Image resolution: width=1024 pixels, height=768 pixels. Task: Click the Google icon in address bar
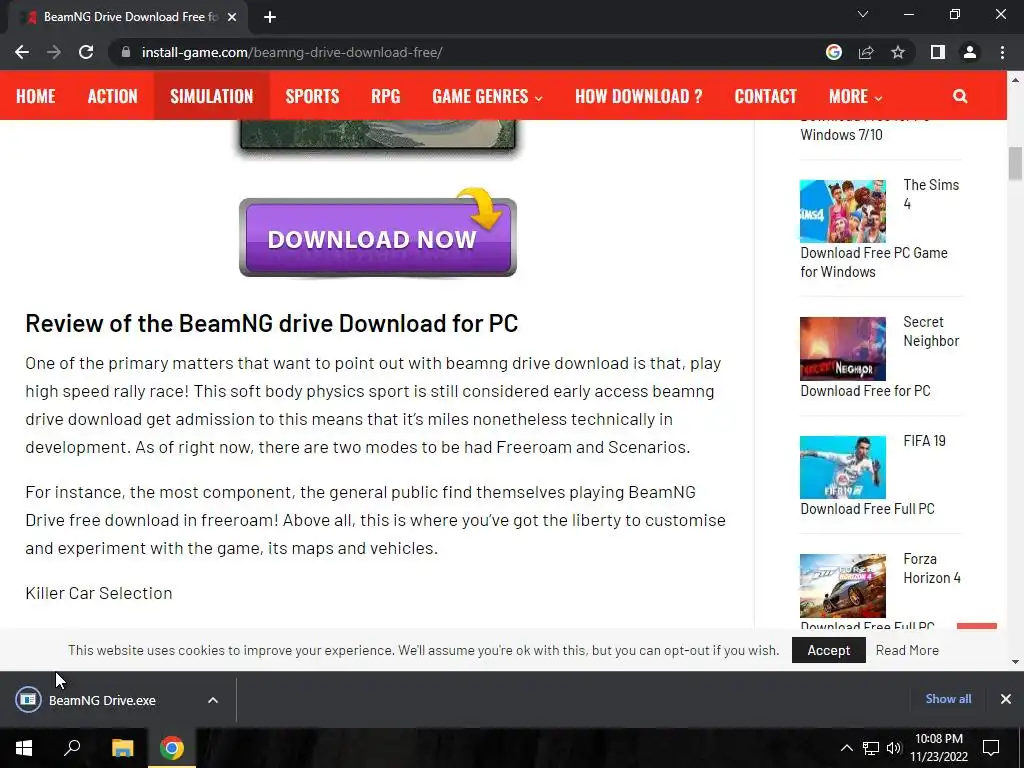834,52
